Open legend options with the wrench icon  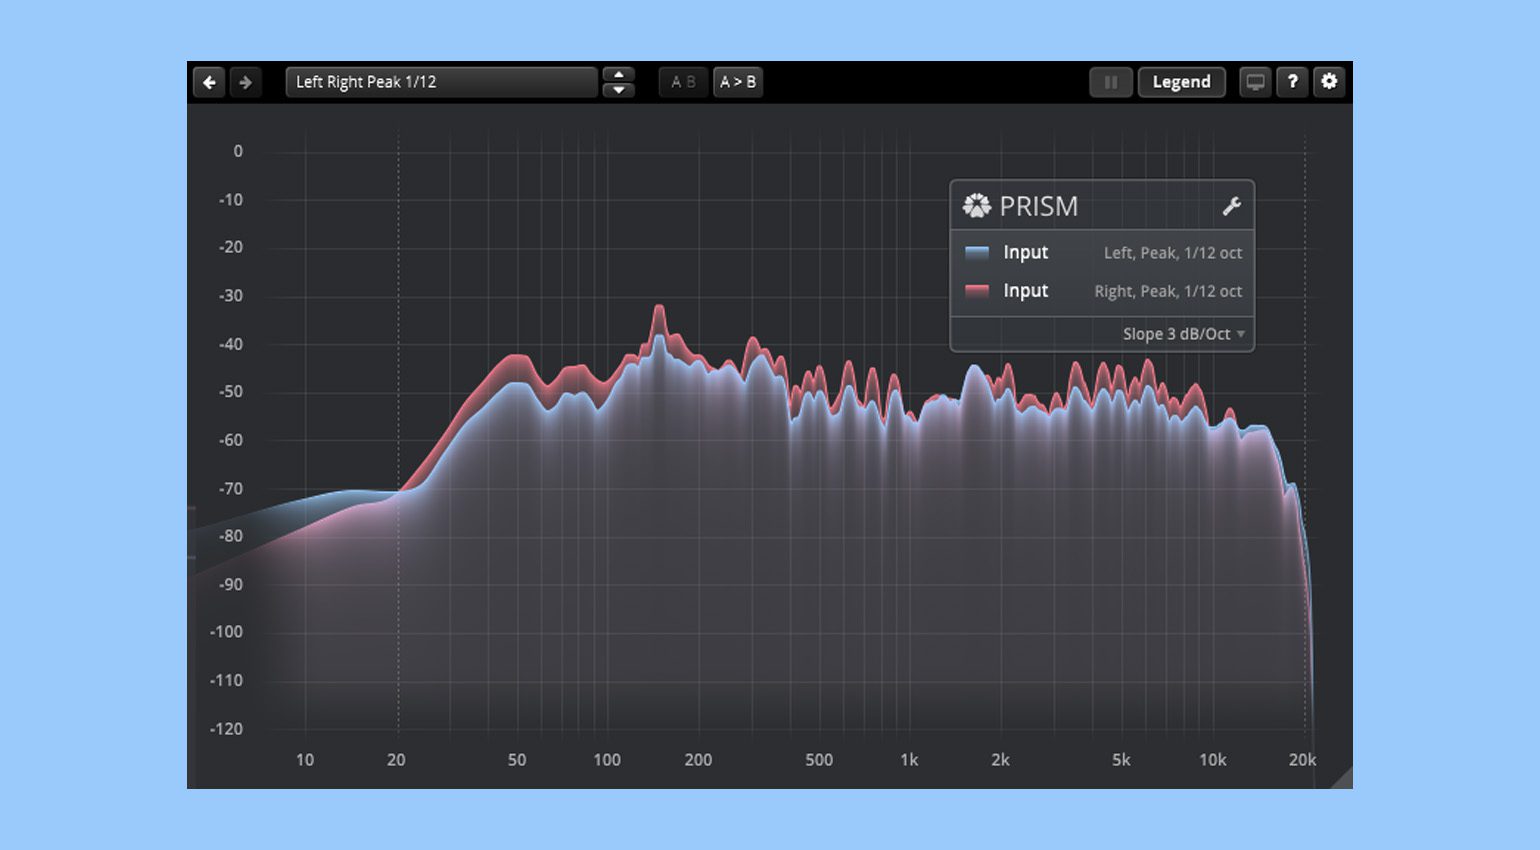coord(1231,206)
